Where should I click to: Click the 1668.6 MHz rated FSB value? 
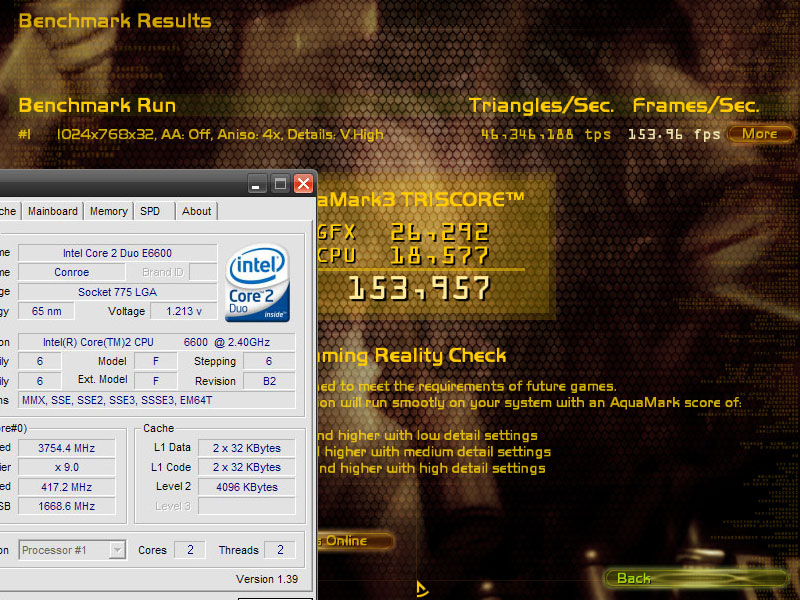tap(67, 506)
